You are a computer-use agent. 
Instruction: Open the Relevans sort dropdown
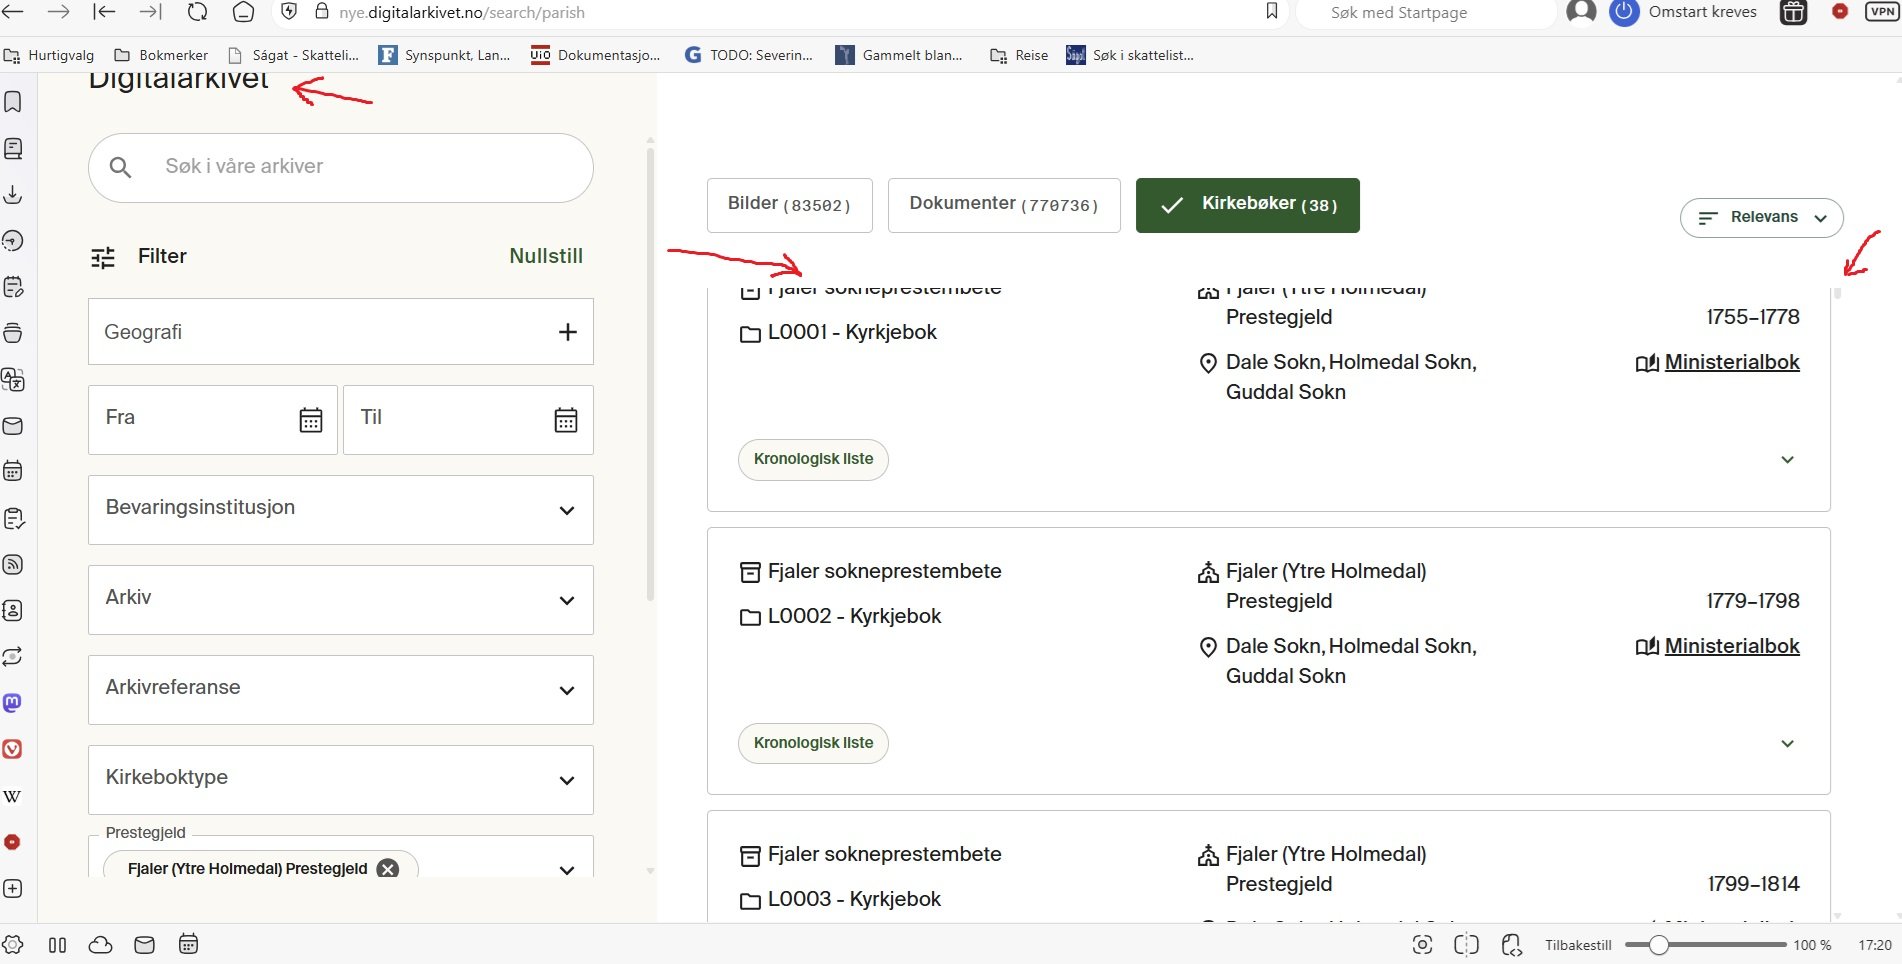click(x=1761, y=218)
